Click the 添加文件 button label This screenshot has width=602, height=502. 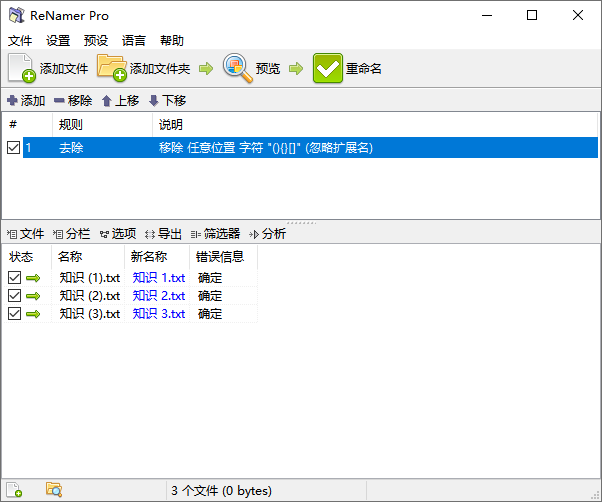(64, 69)
